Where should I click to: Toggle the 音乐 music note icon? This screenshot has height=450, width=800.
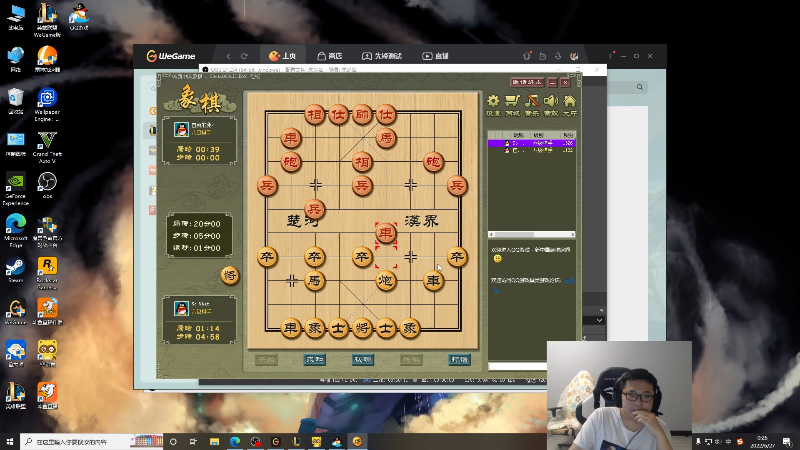tap(532, 101)
